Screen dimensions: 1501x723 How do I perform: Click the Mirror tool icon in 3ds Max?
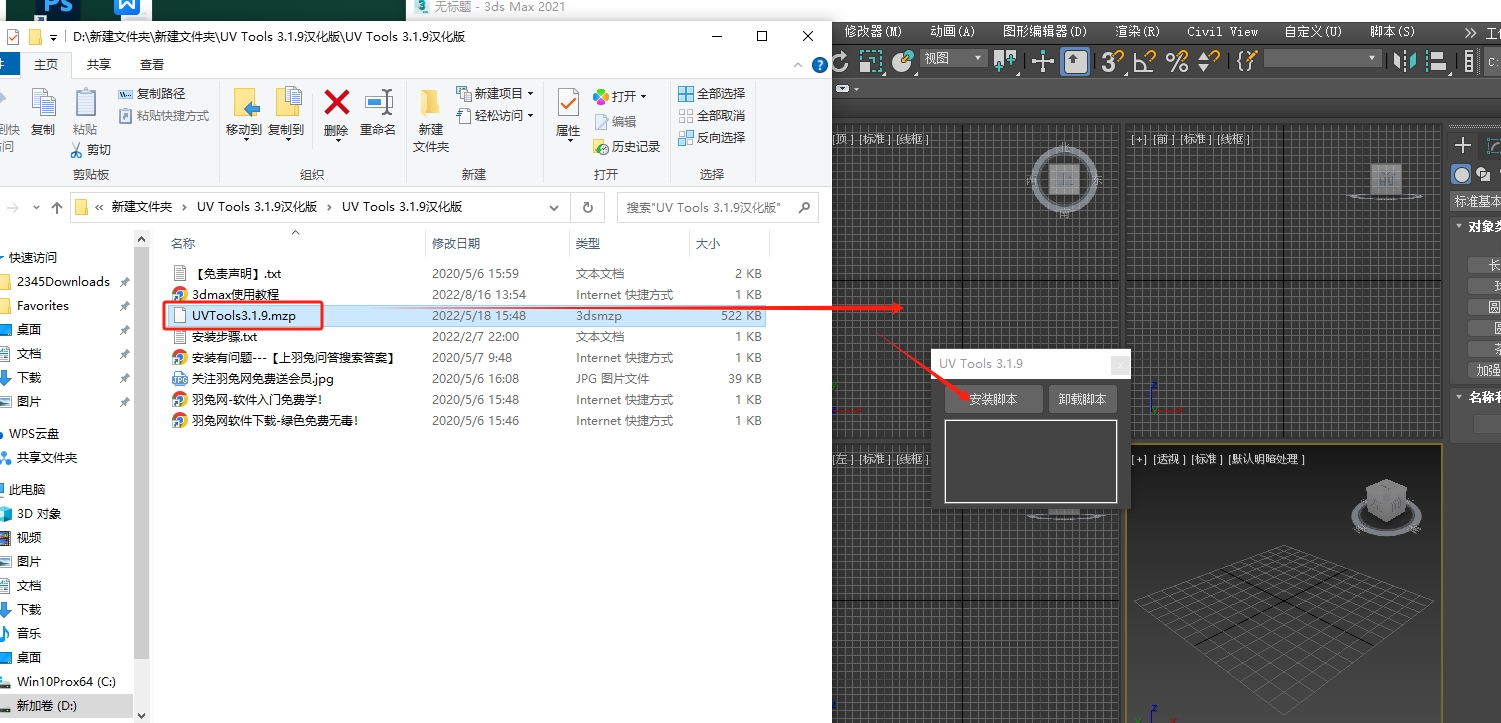point(1405,62)
